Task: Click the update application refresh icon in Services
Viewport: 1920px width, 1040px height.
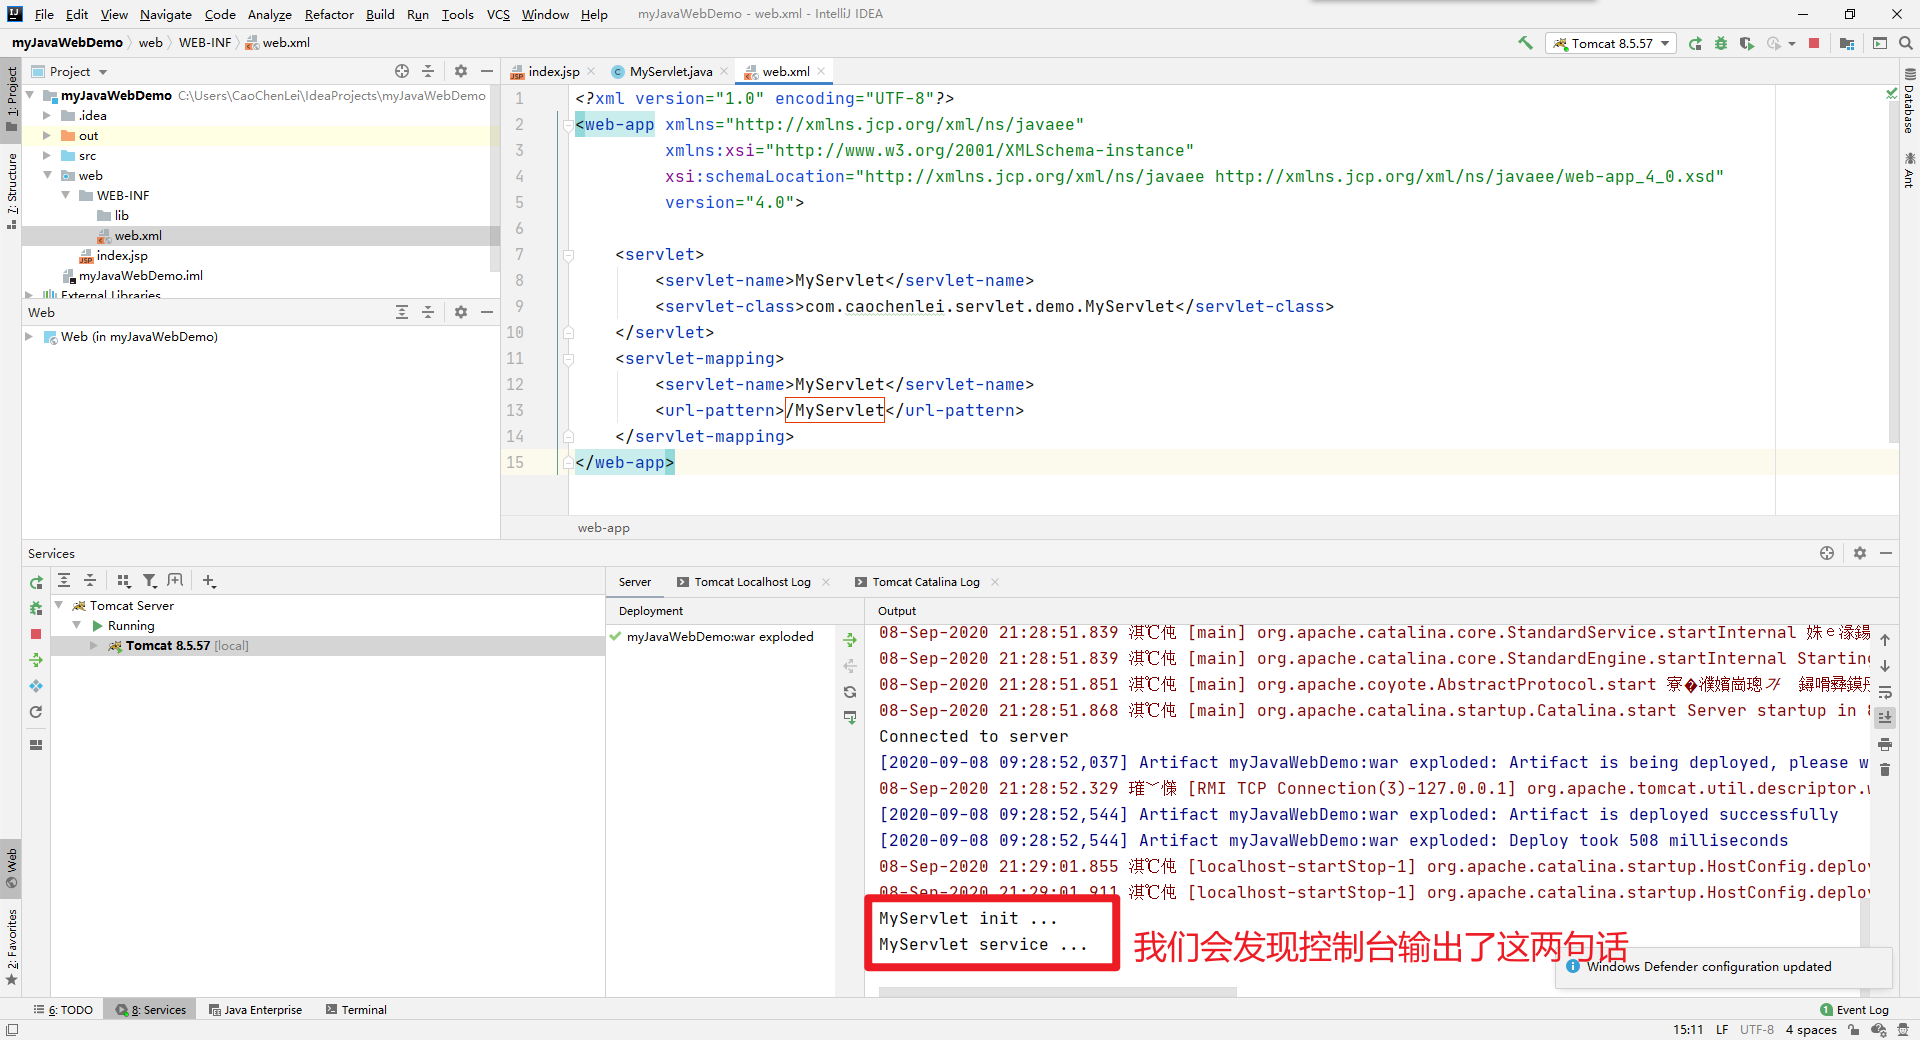Action: pos(36,712)
